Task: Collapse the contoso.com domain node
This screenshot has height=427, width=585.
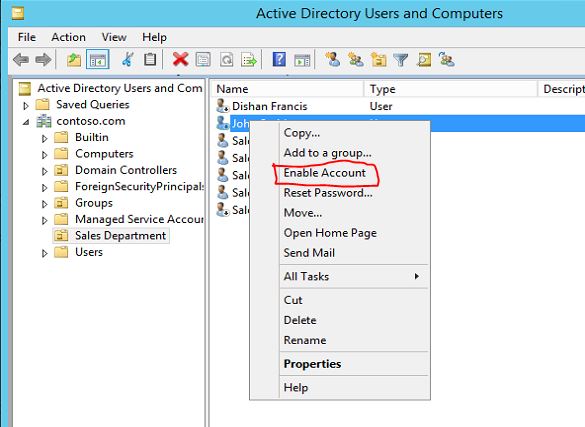Action: [x=26, y=122]
